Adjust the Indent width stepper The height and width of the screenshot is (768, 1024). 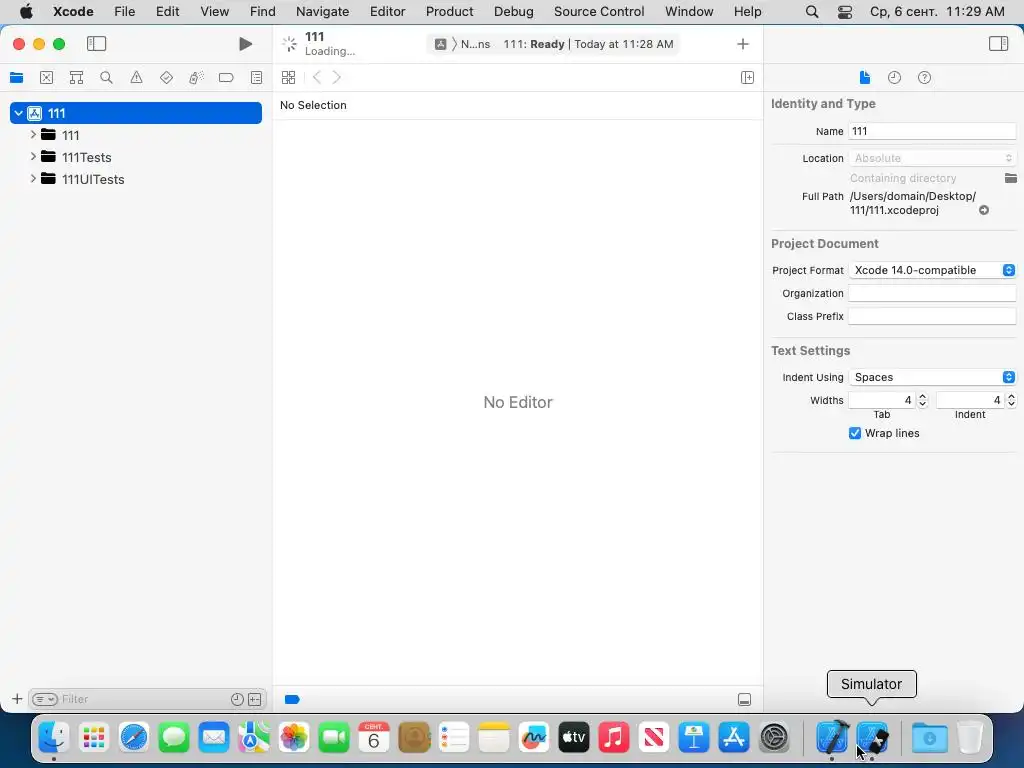[1011, 400]
